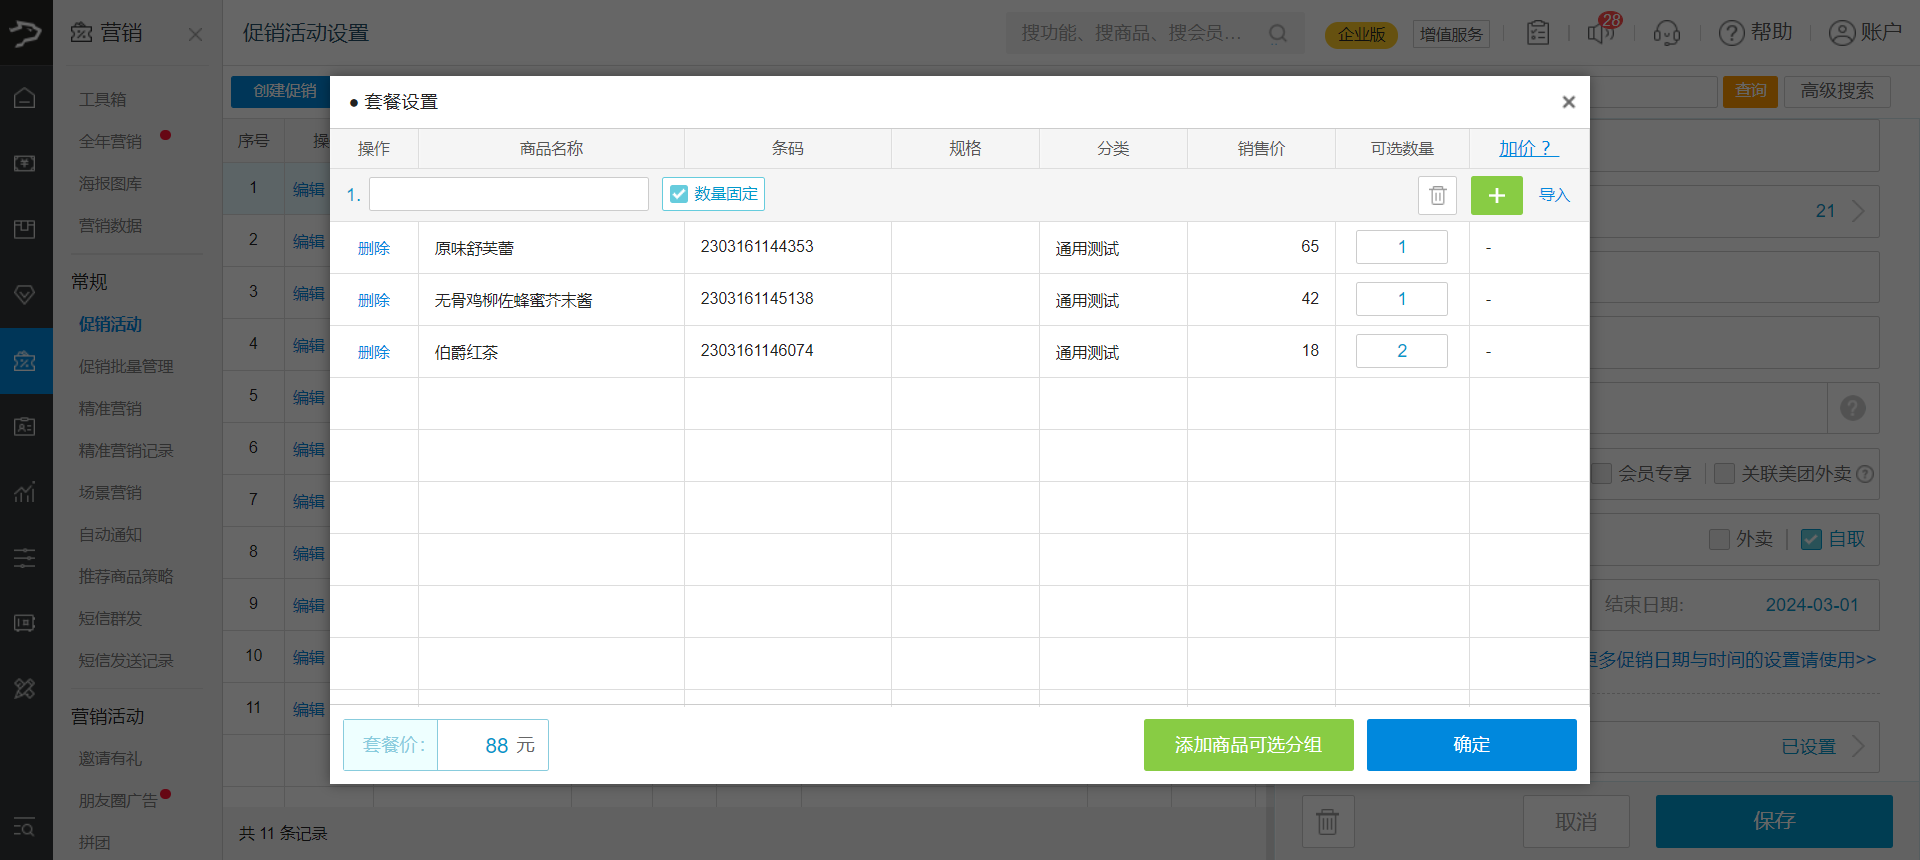Image resolution: width=1920 pixels, height=860 pixels.
Task: Click the 确定 button
Action: point(1472,745)
